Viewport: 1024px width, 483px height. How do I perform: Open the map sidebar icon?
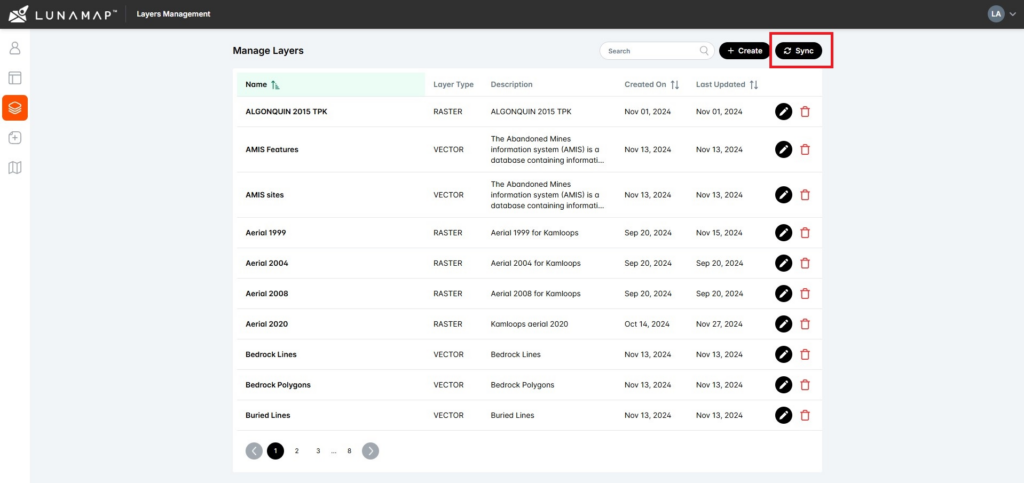[x=15, y=167]
